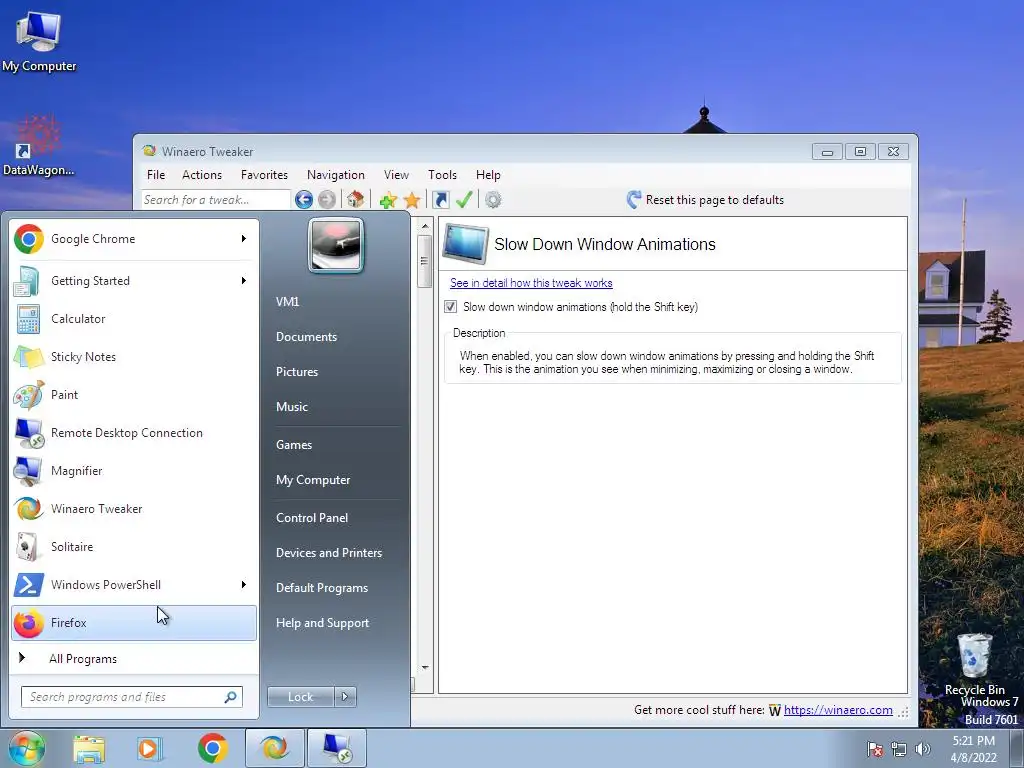The image size is (1024, 768).
Task: Click the forward navigation arrow in Winaero Tweaker
Action: click(327, 200)
